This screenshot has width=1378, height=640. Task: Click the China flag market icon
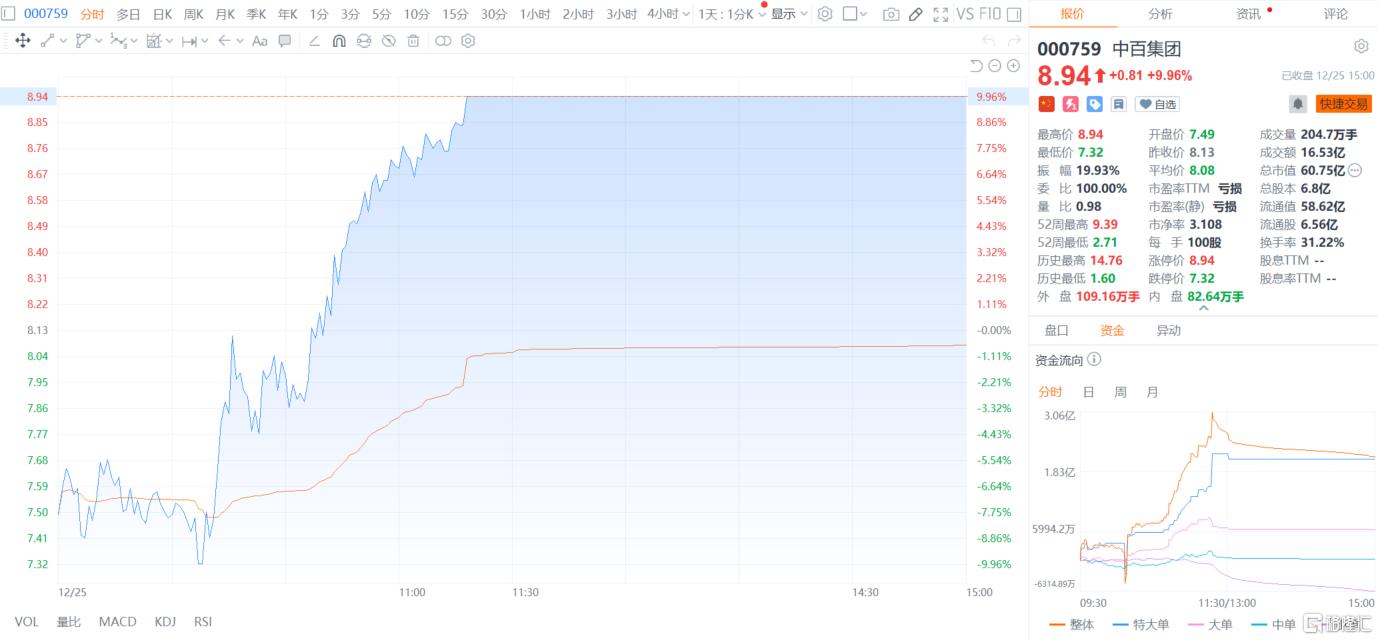tap(1047, 104)
